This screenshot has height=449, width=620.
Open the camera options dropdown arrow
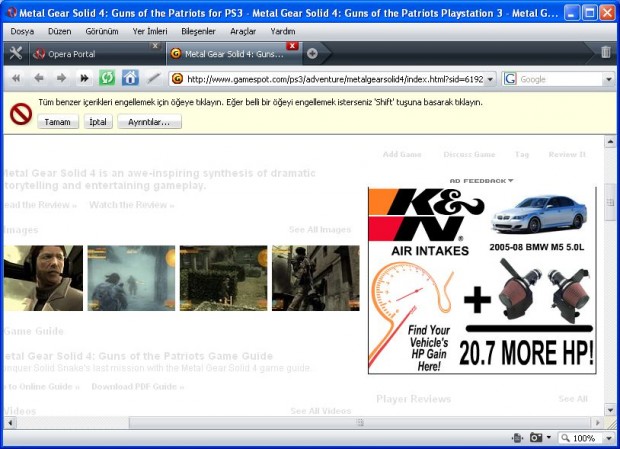pos(548,438)
